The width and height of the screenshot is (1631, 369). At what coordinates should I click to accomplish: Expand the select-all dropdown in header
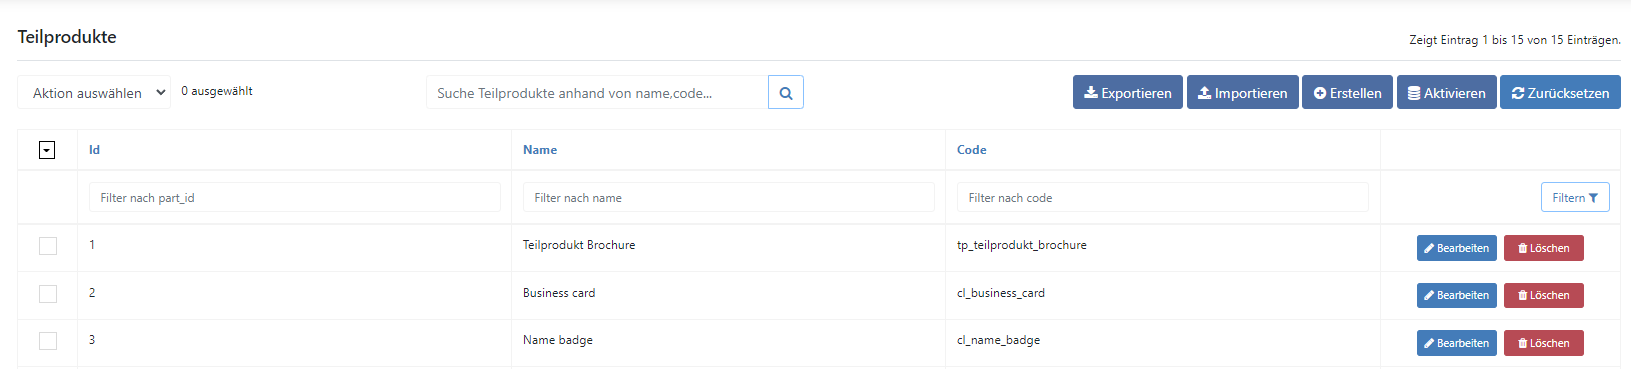coord(47,150)
